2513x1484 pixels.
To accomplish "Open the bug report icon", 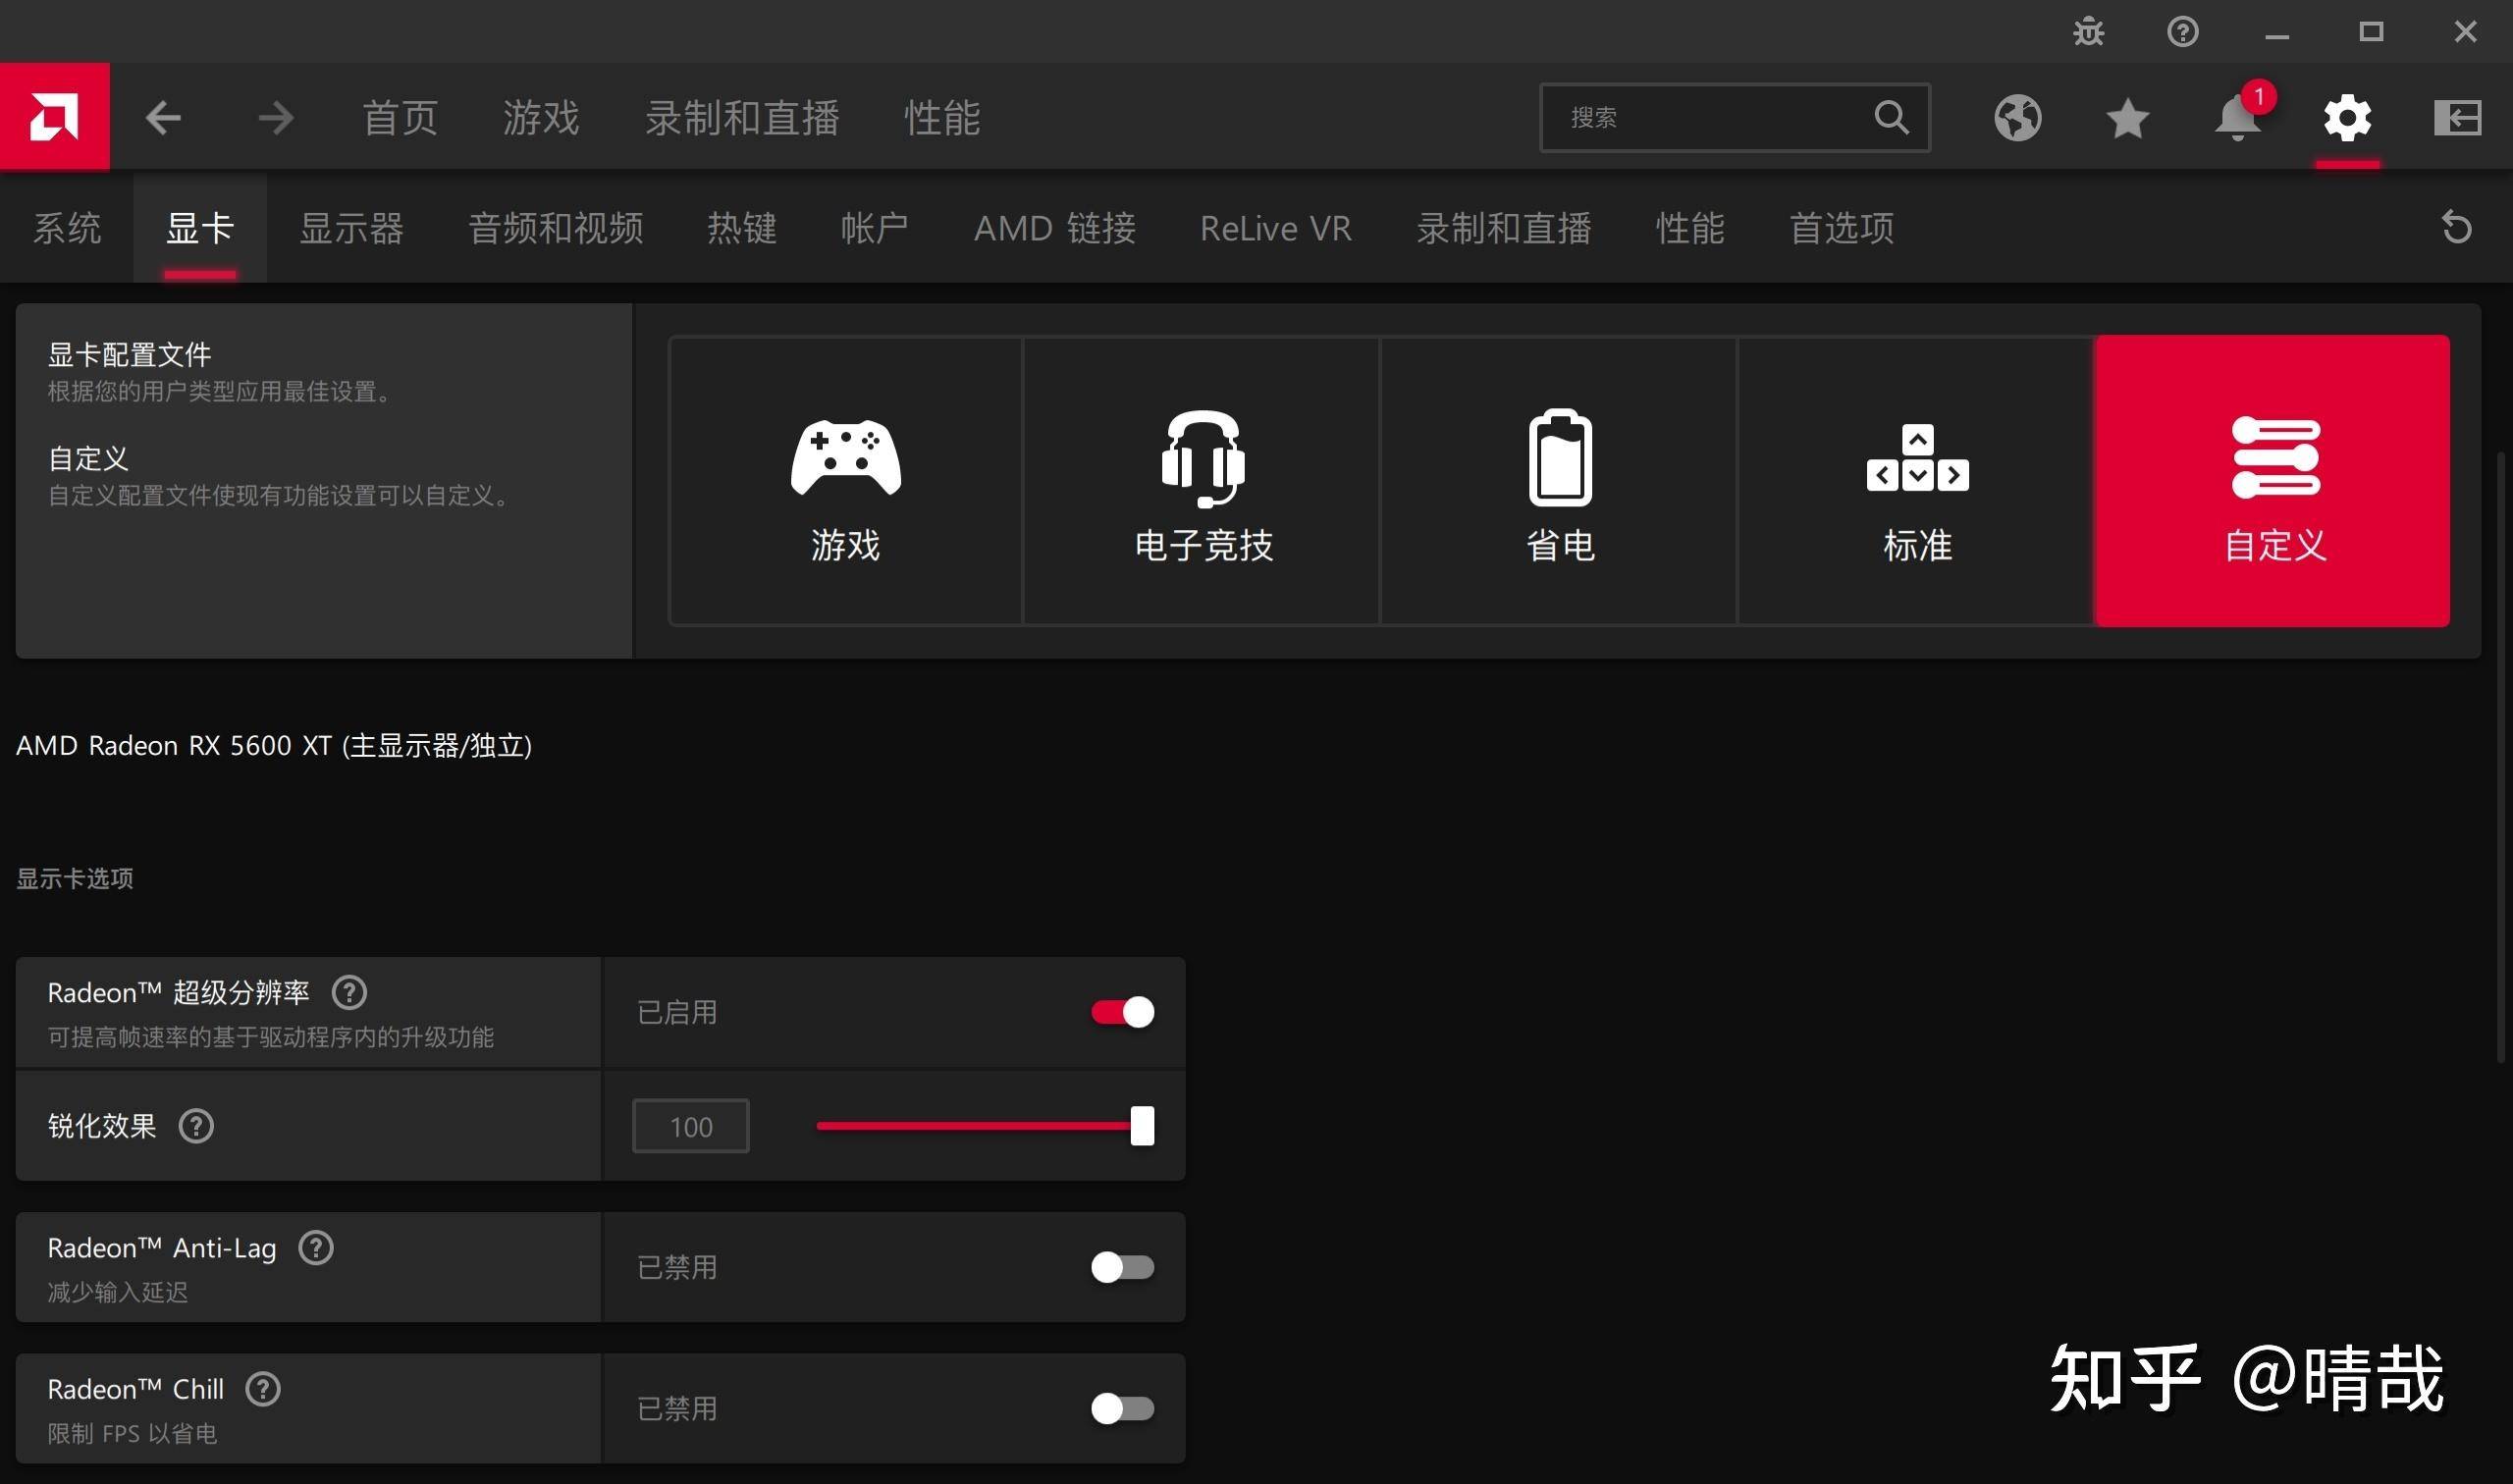I will pyautogui.click(x=2088, y=32).
